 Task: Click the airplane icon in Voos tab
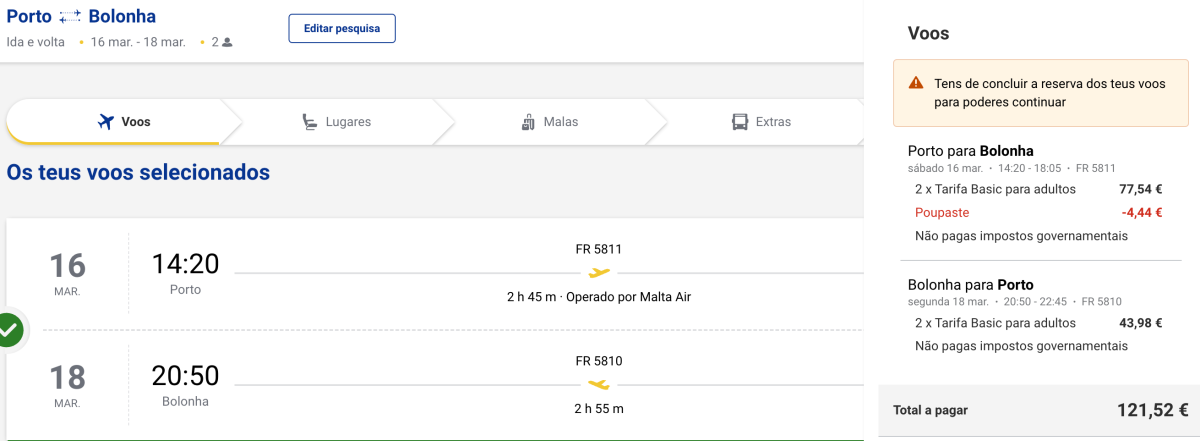click(105, 122)
